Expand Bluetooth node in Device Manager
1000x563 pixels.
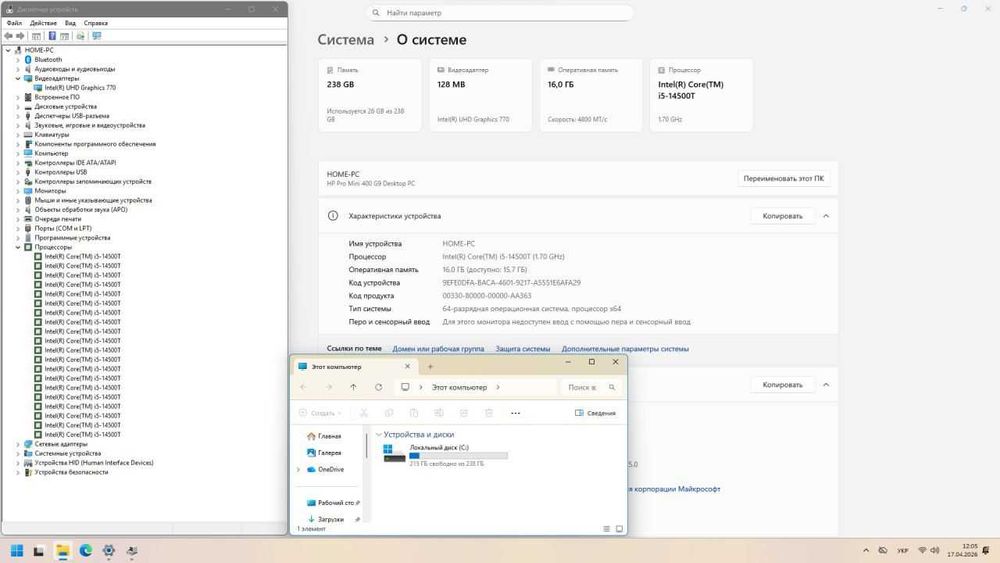(18, 59)
